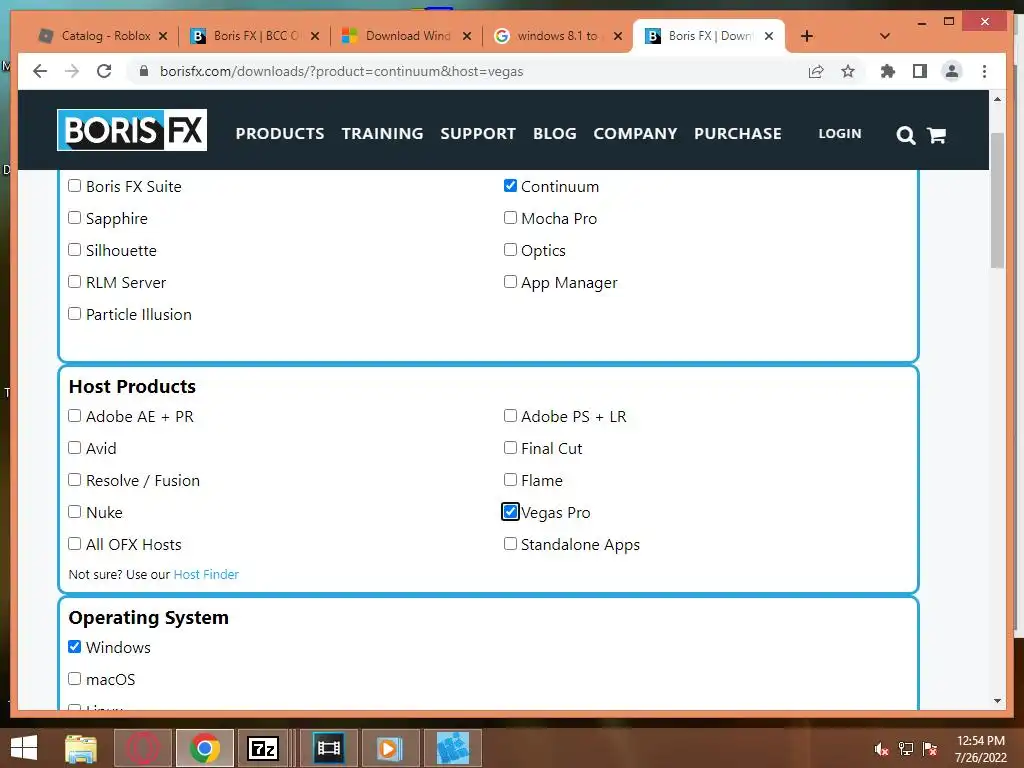Check the RLM Server checkbox
This screenshot has height=768, width=1024.
[x=74, y=282]
